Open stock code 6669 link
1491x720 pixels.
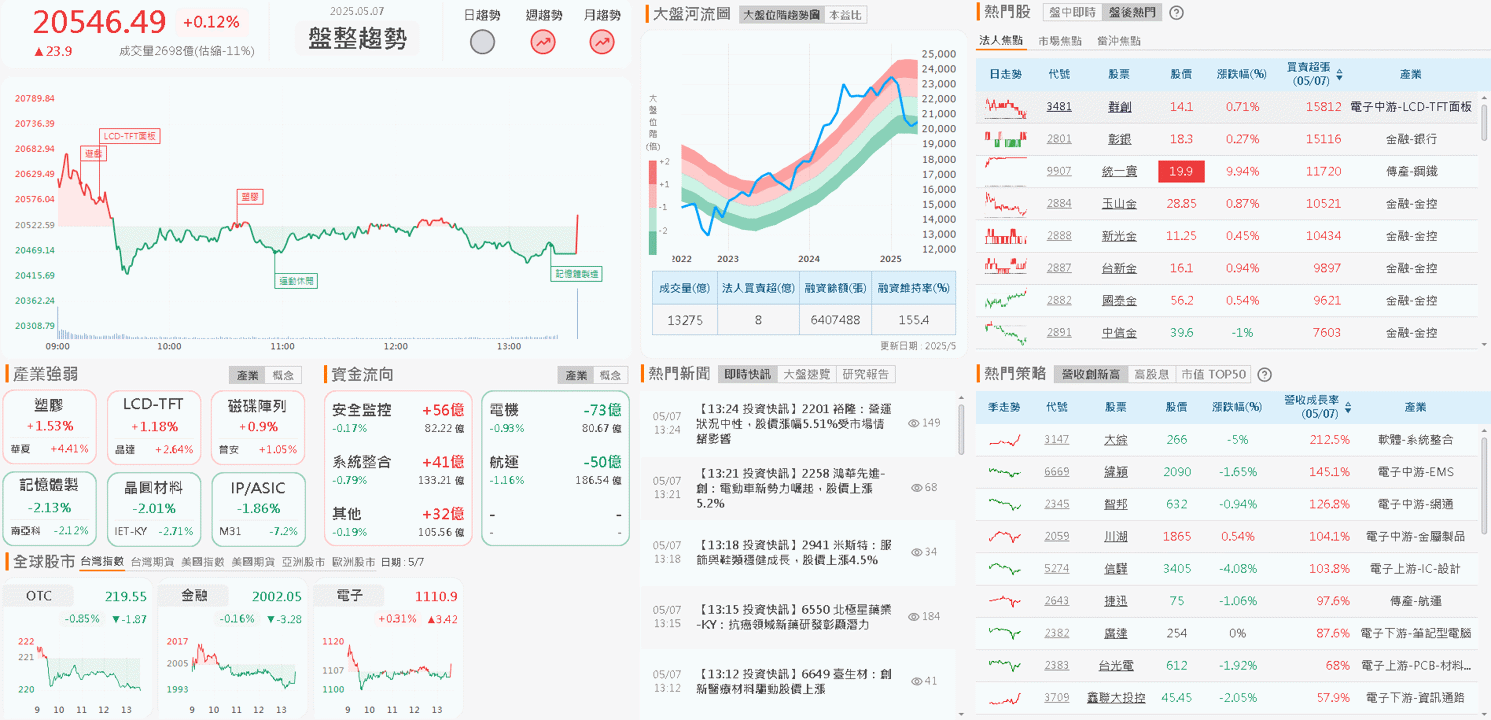tap(1057, 472)
